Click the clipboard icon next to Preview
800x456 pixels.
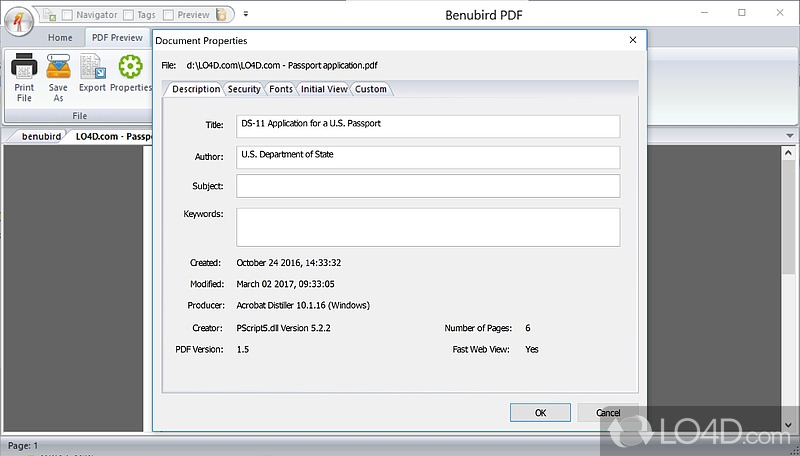pos(221,15)
